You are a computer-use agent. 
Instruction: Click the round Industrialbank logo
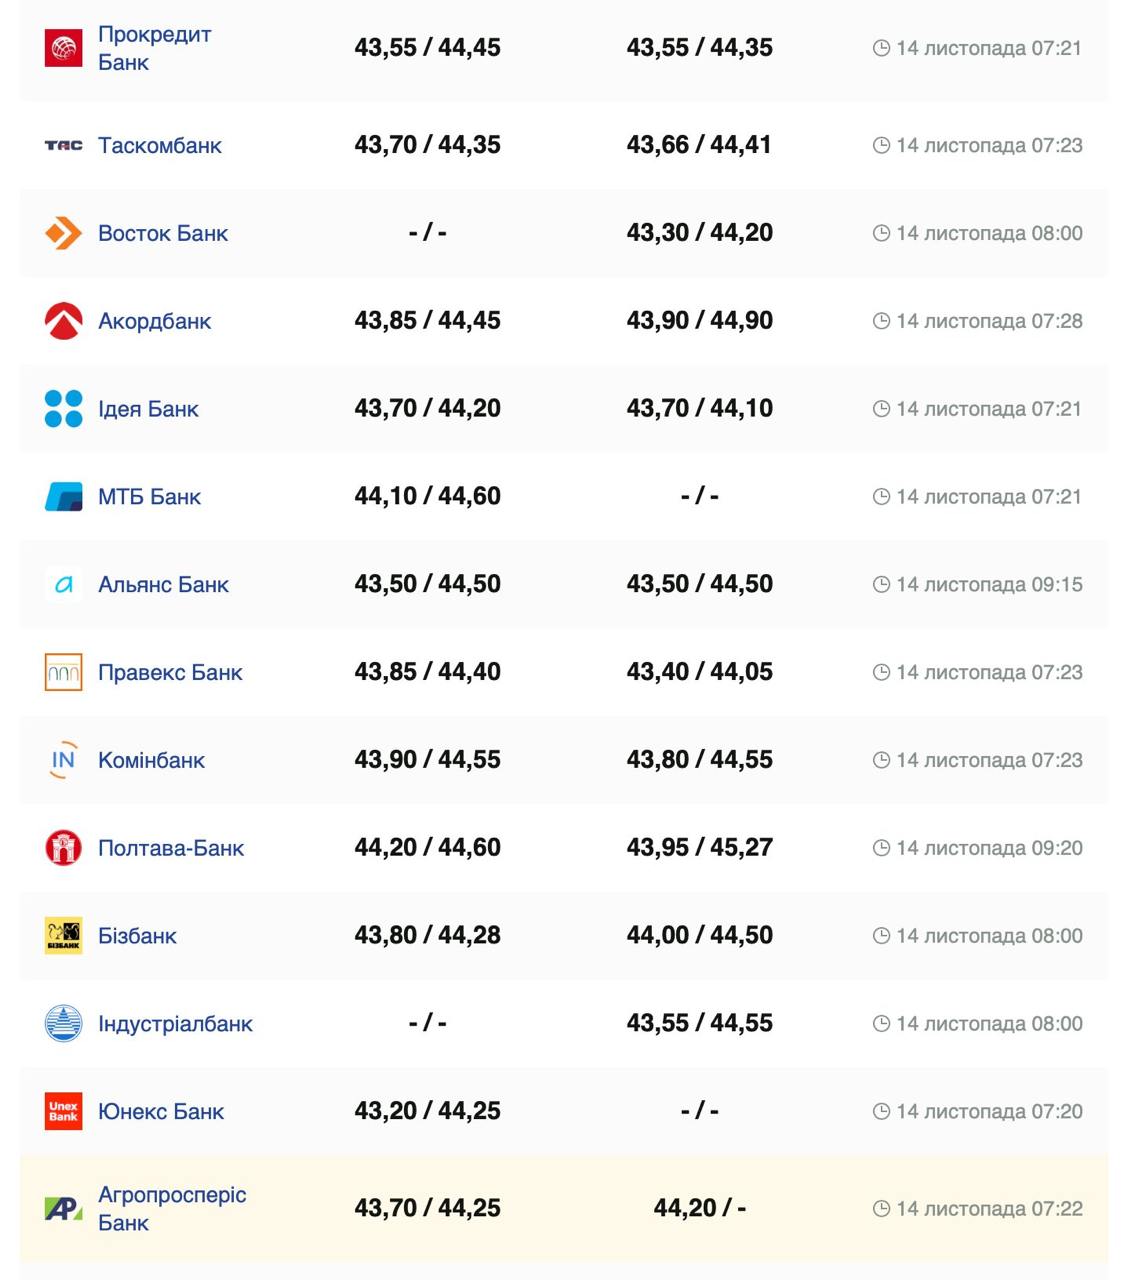coord(63,1024)
